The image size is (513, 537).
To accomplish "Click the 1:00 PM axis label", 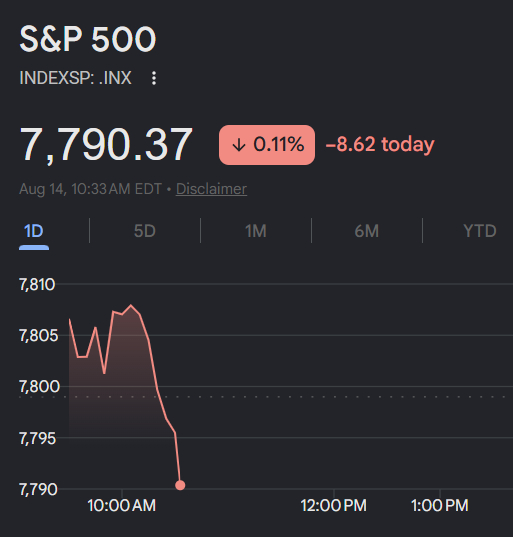I will [x=440, y=505].
